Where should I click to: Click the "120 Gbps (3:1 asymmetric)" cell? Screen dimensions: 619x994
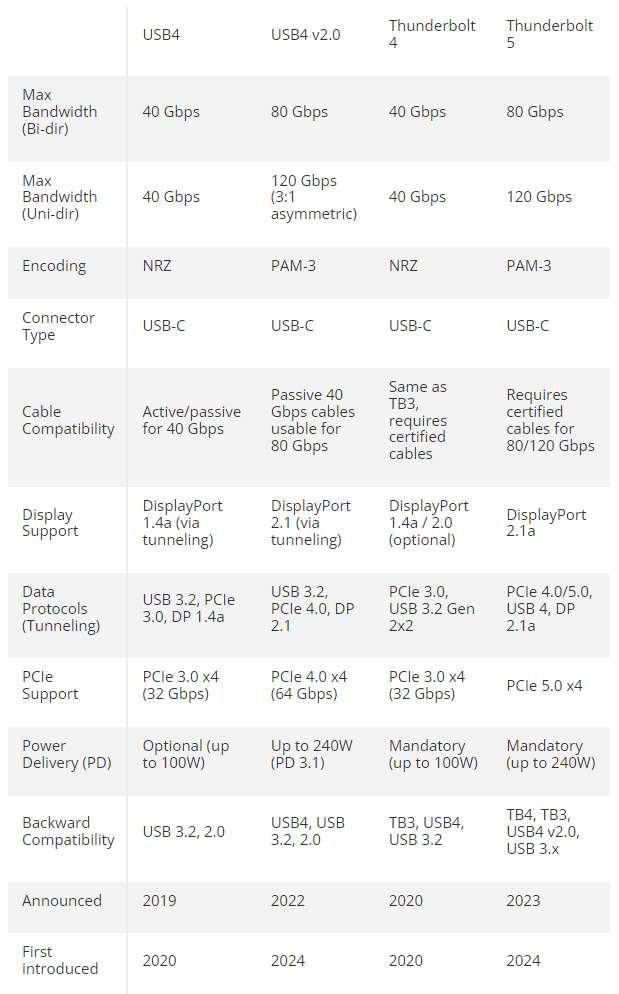pos(313,197)
